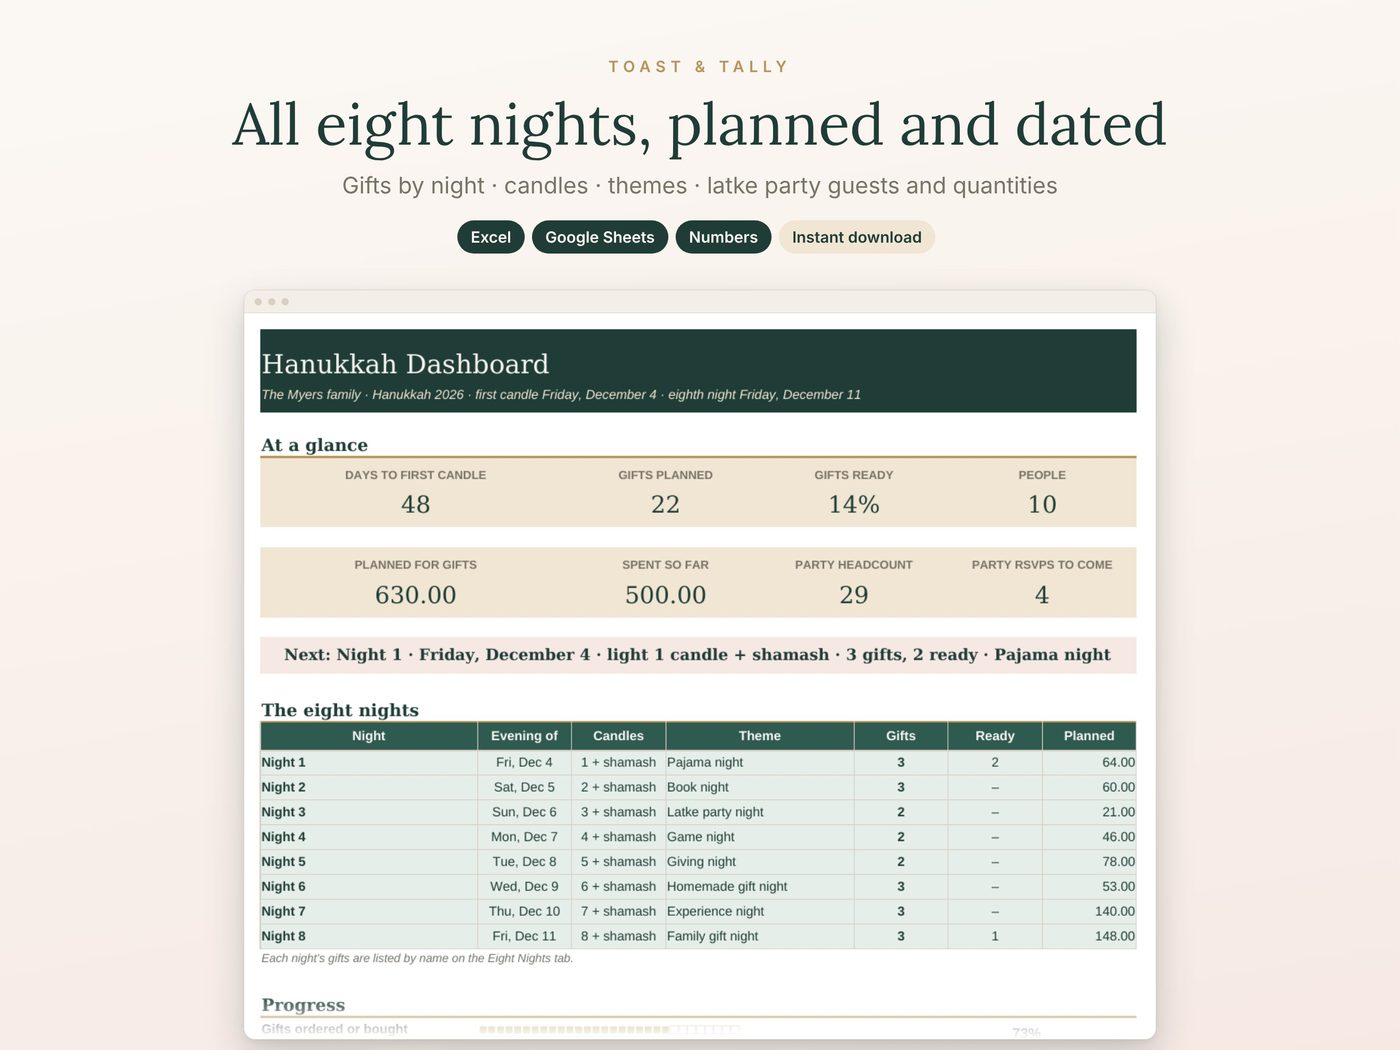Click the Planned column header

tap(1089, 736)
